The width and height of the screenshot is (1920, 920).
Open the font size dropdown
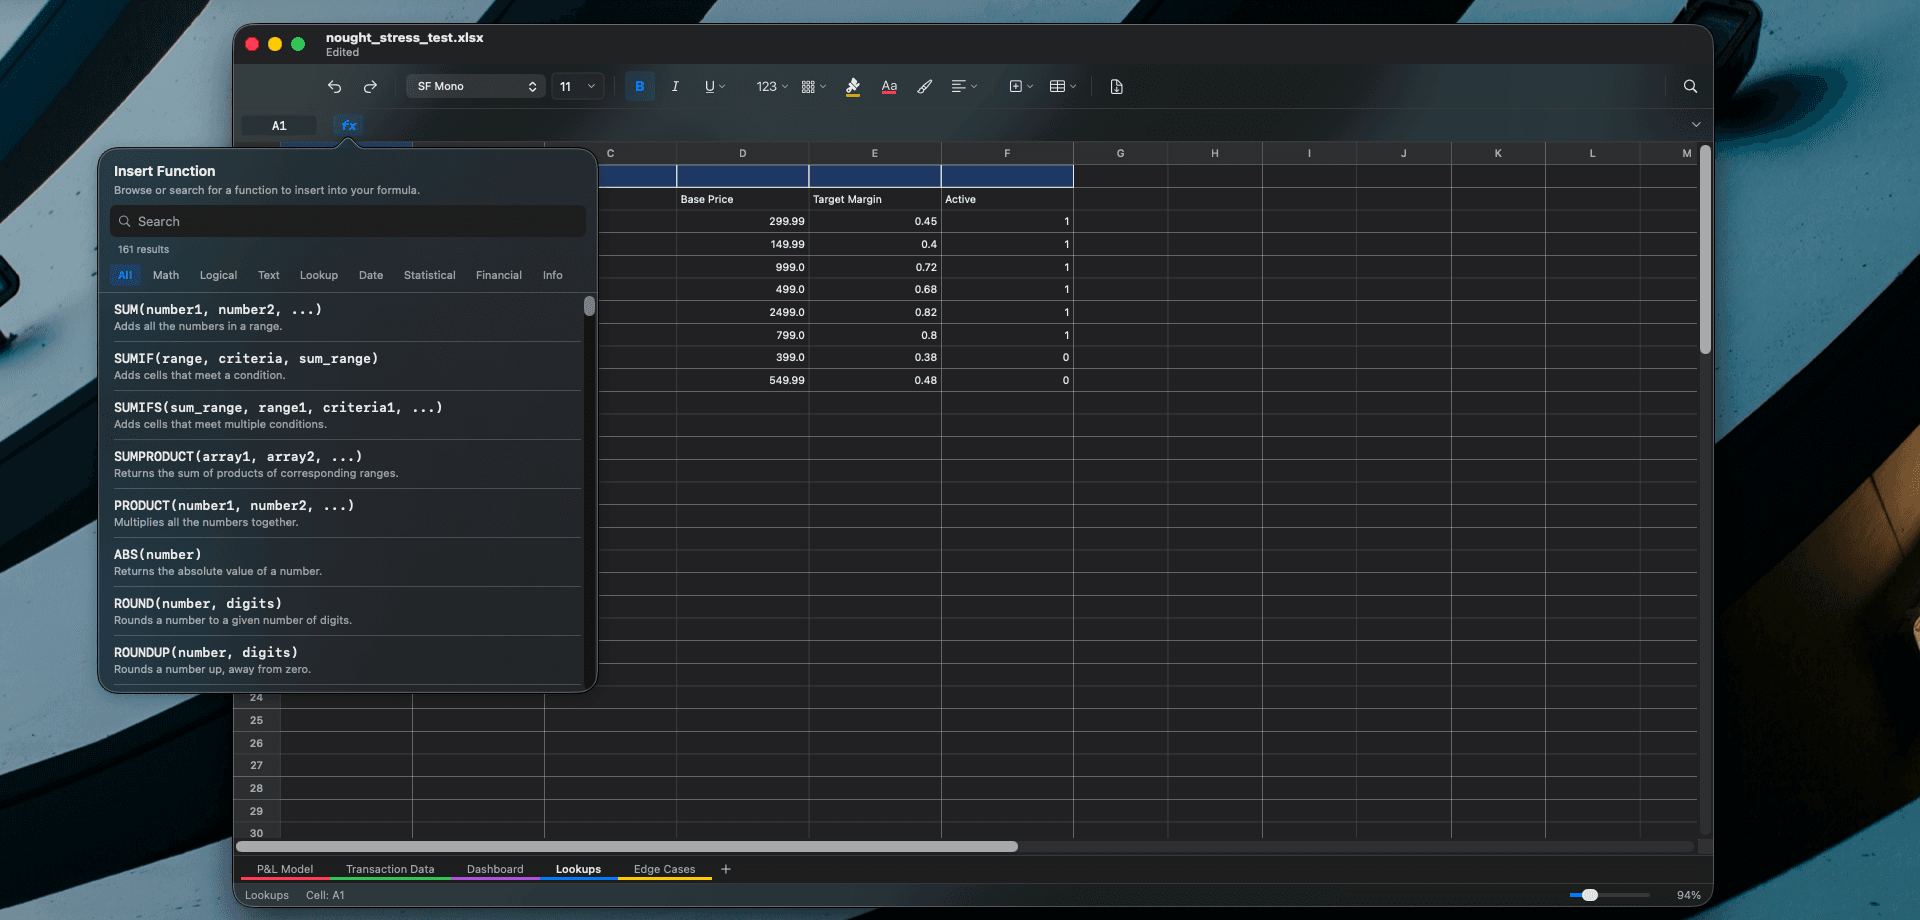pyautogui.click(x=577, y=86)
